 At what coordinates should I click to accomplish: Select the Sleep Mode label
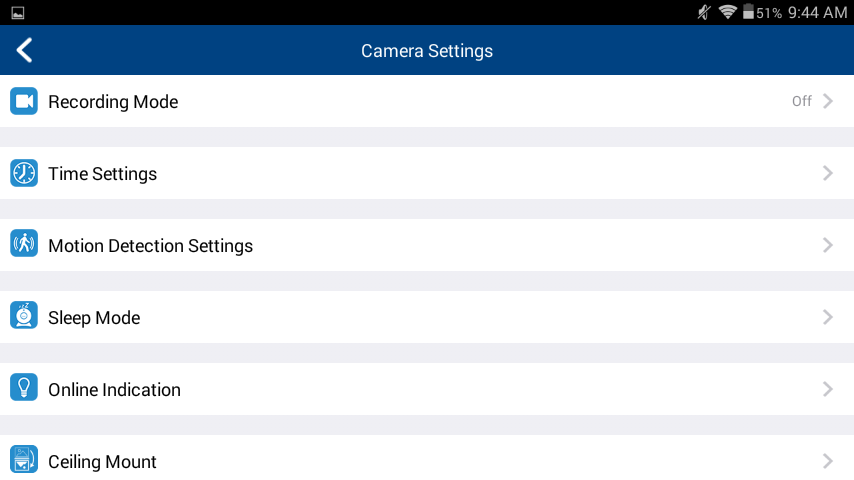[x=94, y=318]
